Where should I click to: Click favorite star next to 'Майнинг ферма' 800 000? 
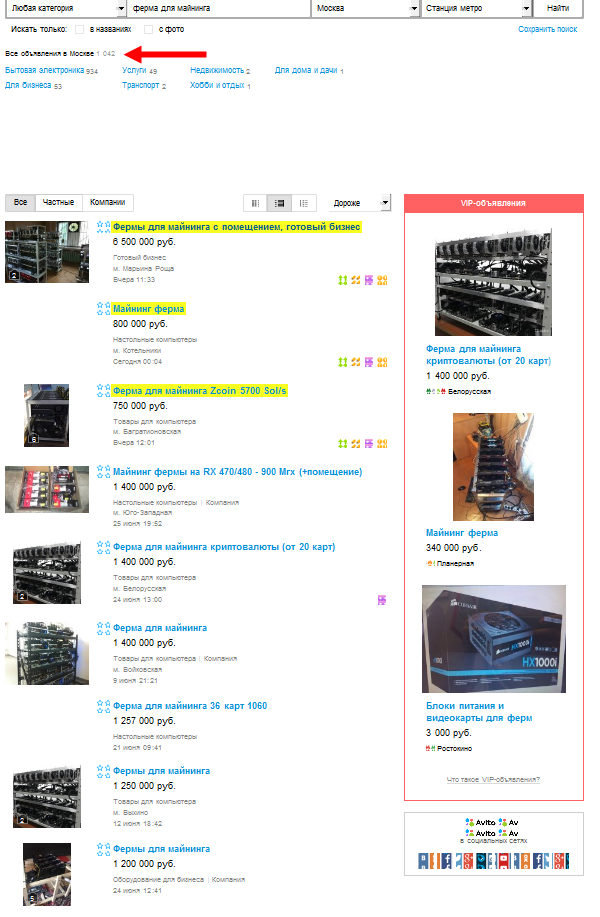(103, 308)
